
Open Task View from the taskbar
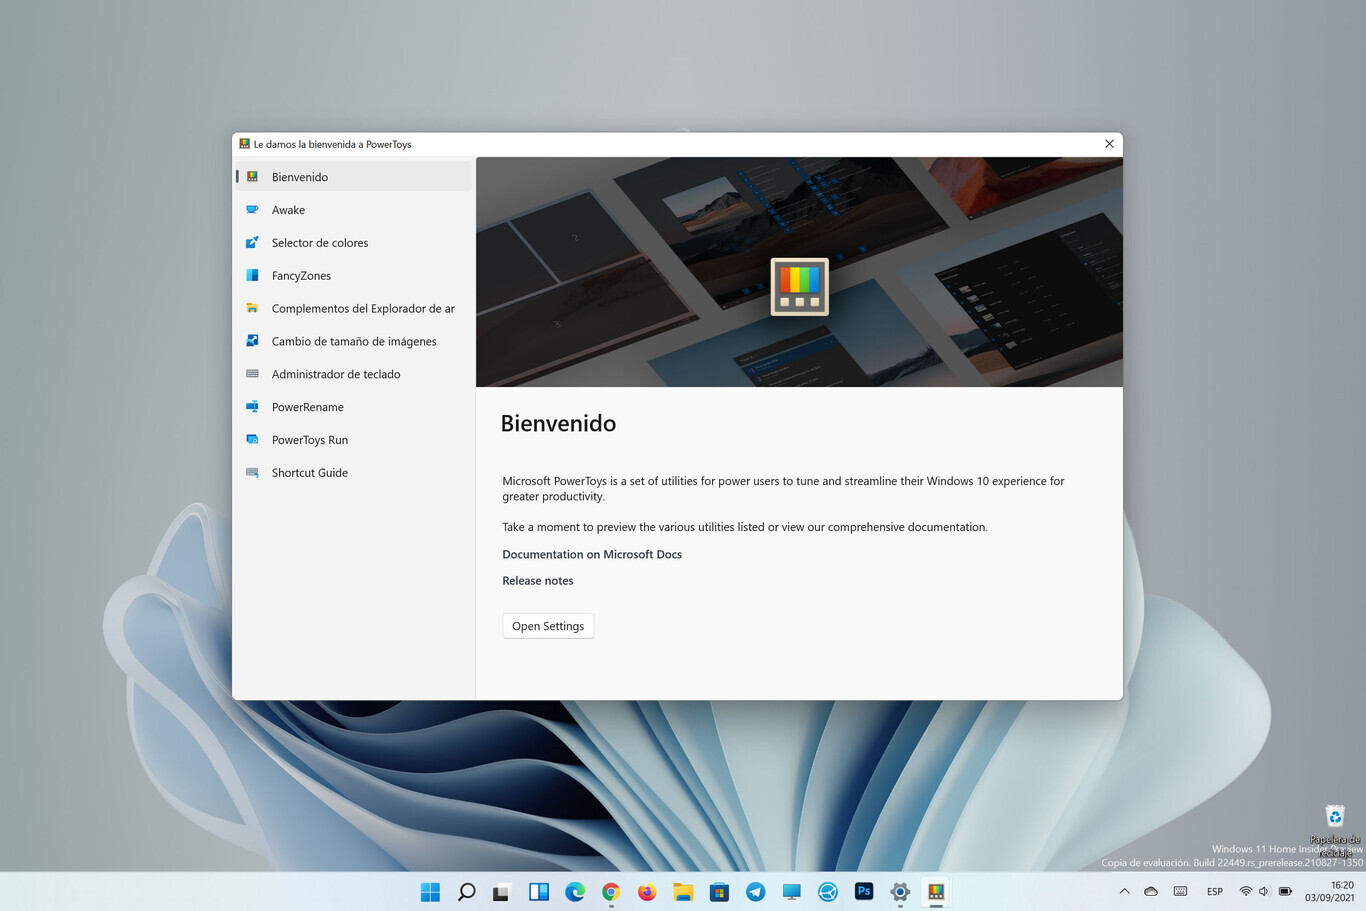pos(502,892)
